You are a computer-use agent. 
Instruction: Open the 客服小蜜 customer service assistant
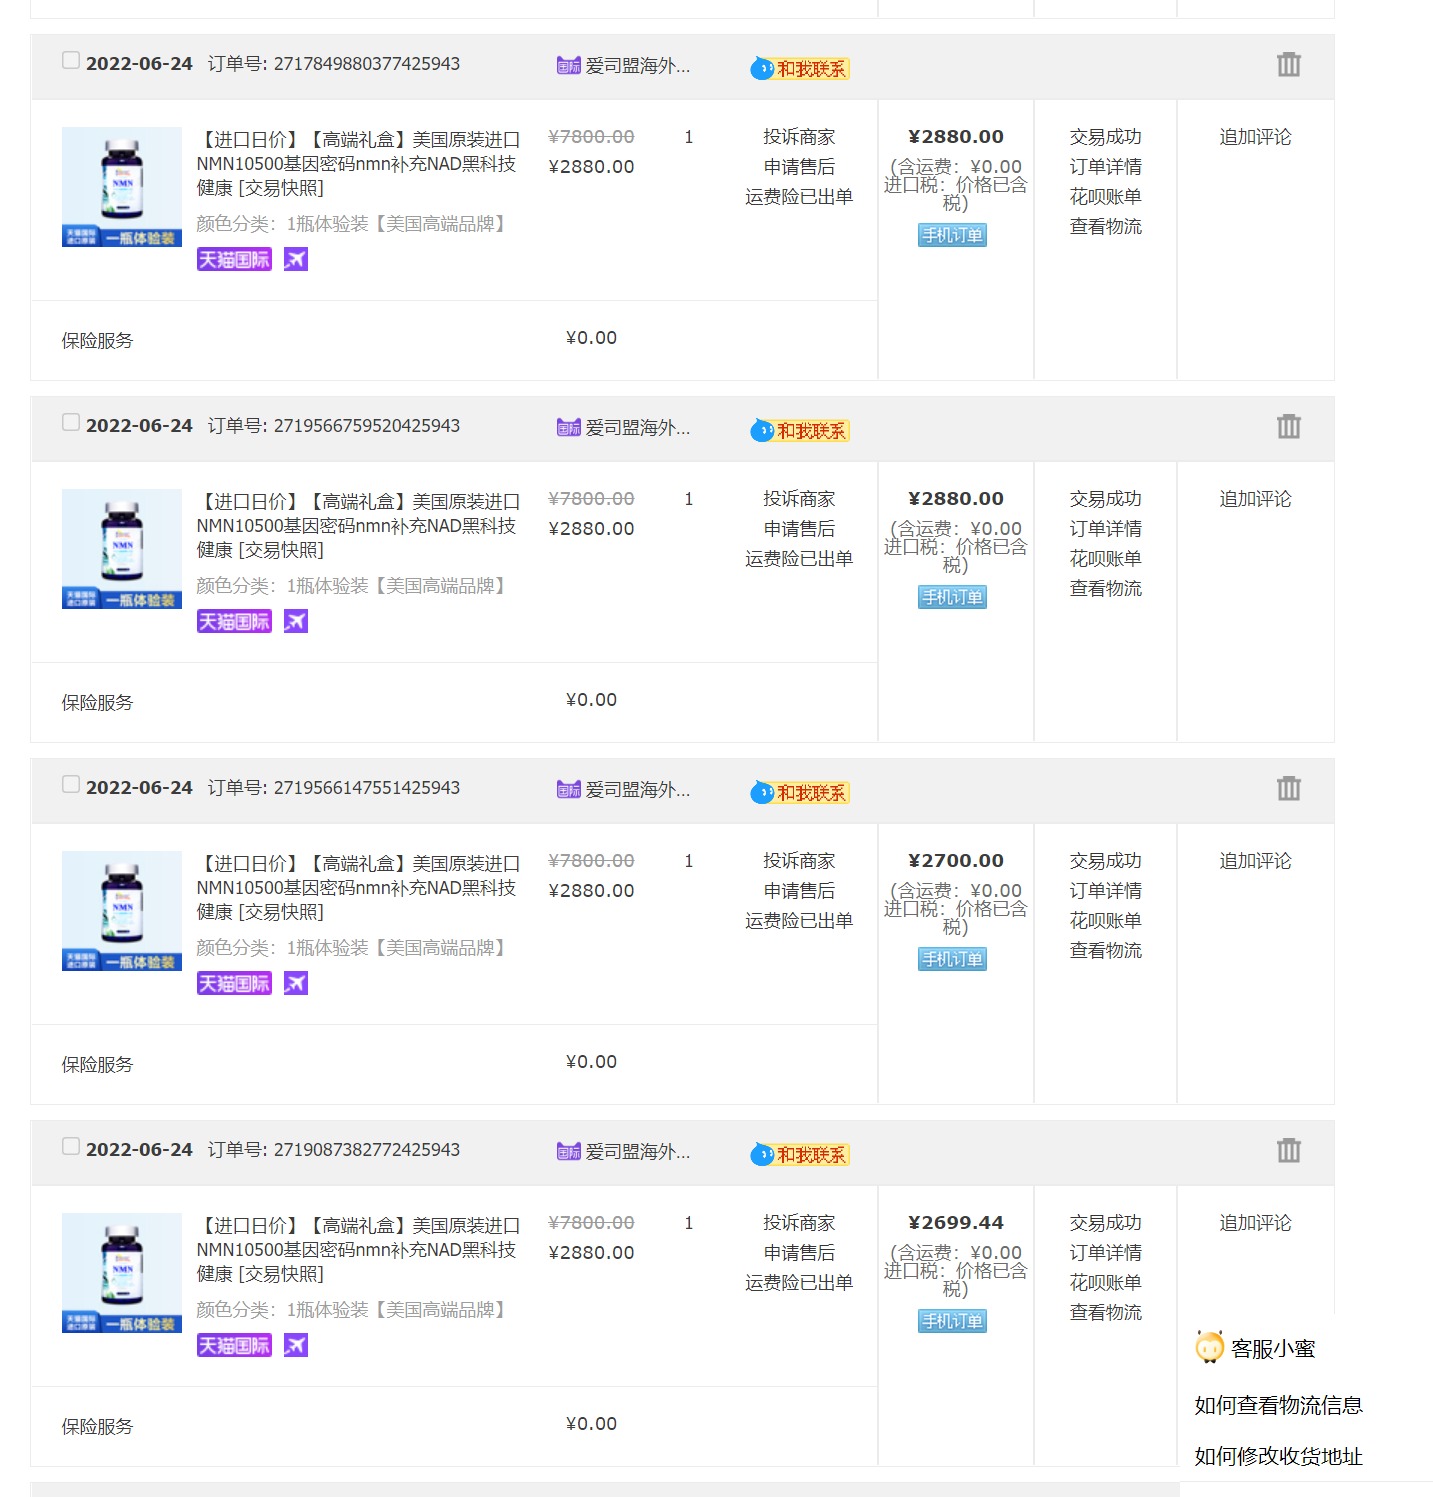(x=1258, y=1348)
